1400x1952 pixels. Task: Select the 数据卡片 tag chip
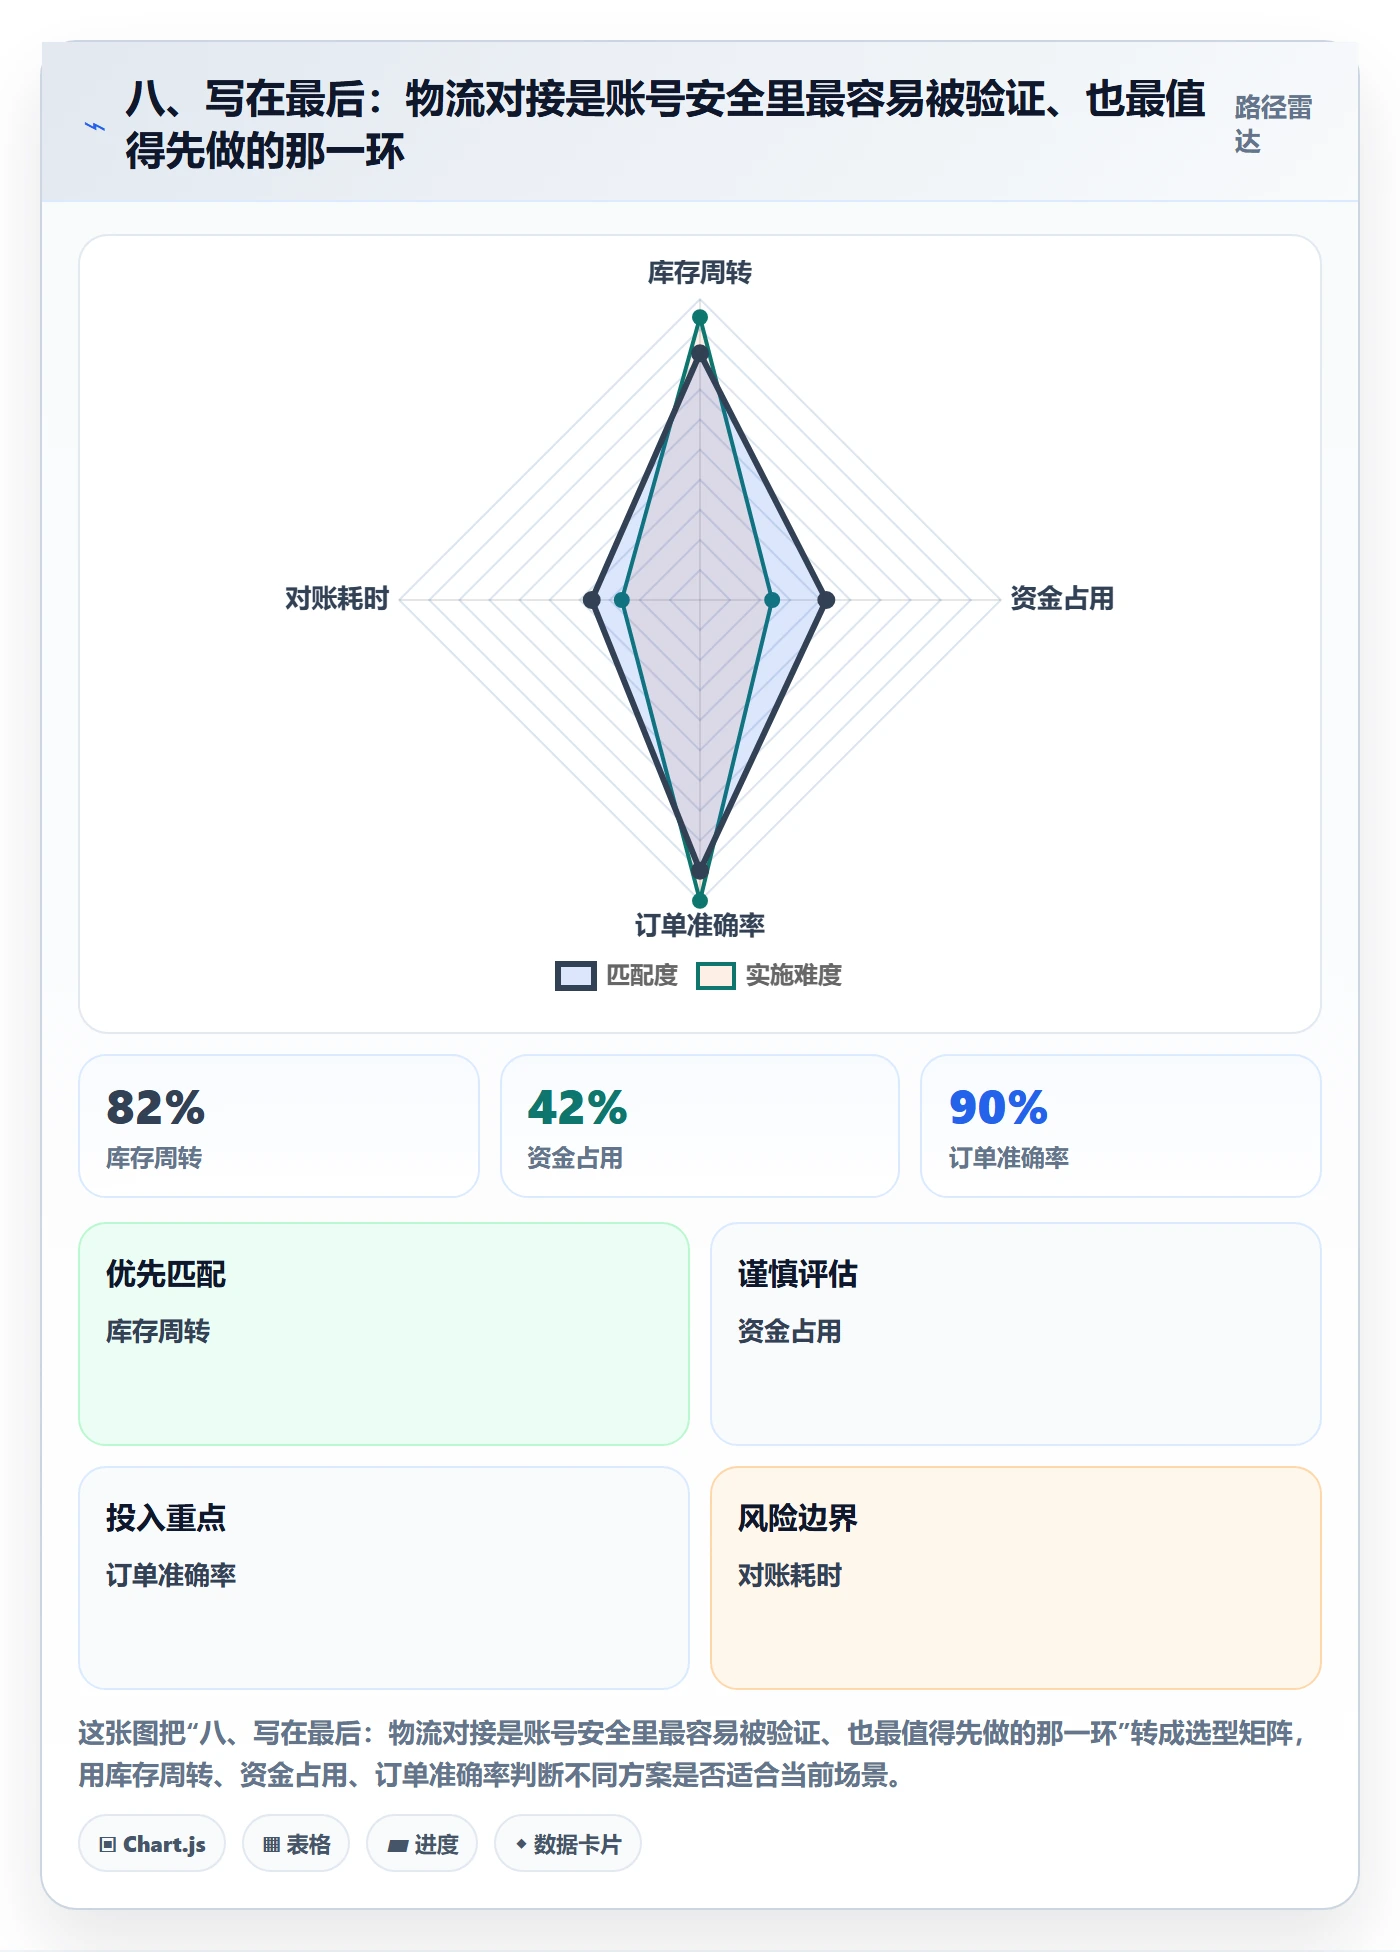(568, 1844)
